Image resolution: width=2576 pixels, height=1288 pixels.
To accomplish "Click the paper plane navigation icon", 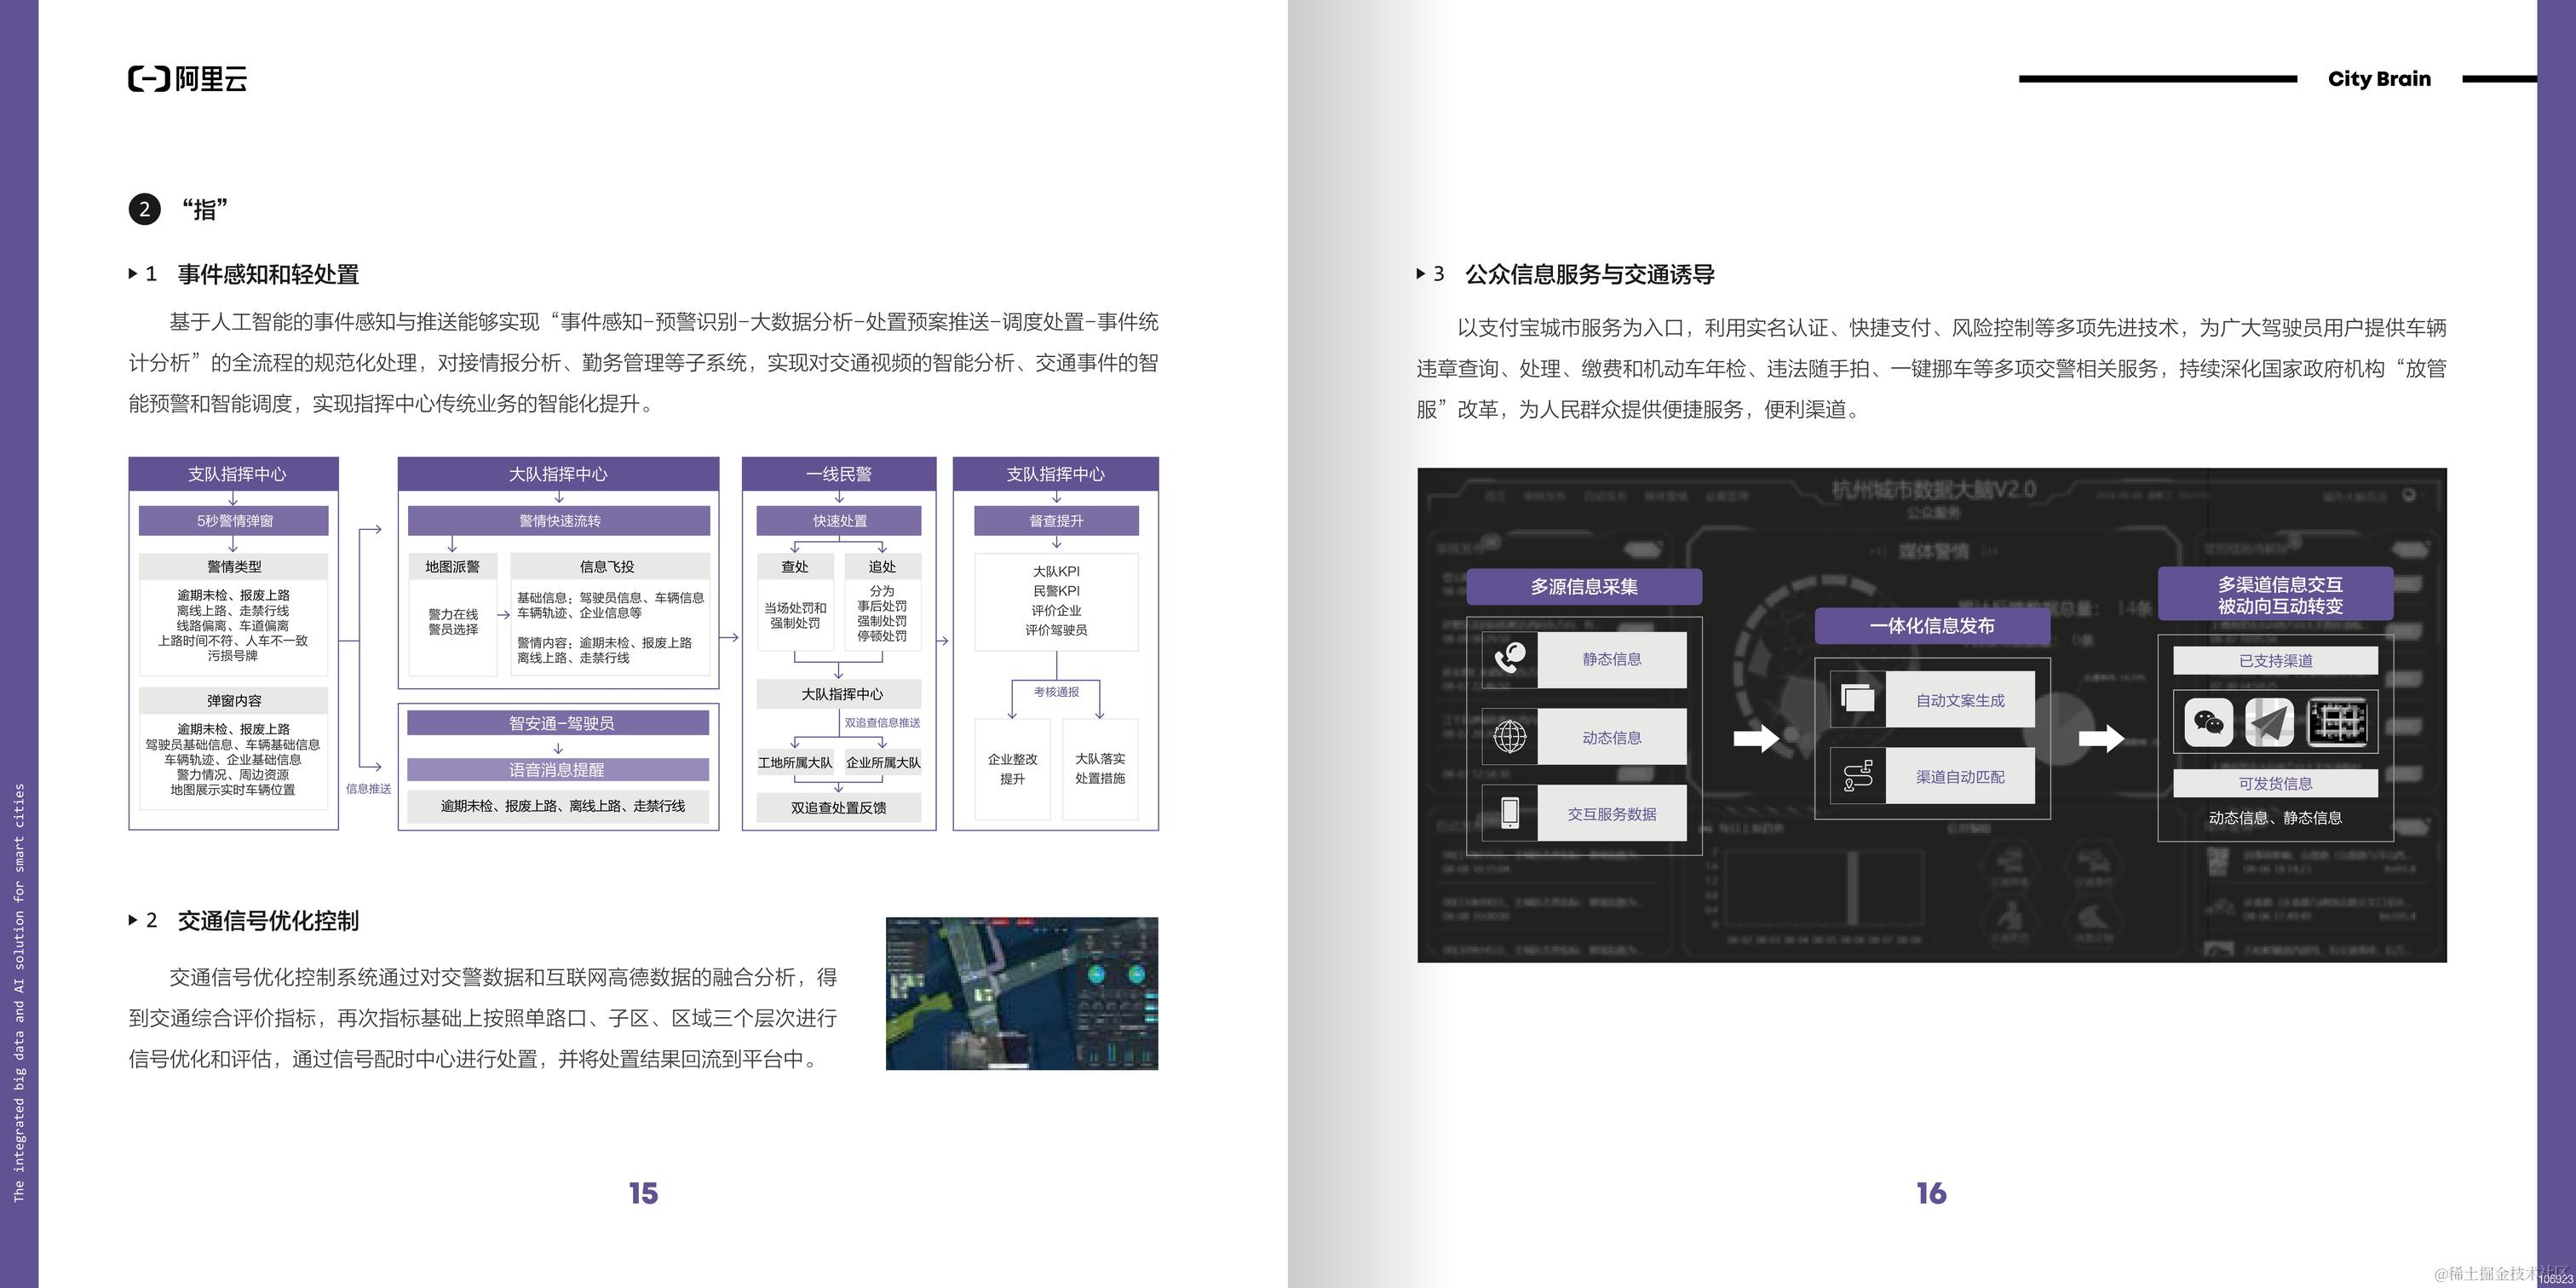I will (x=2269, y=722).
